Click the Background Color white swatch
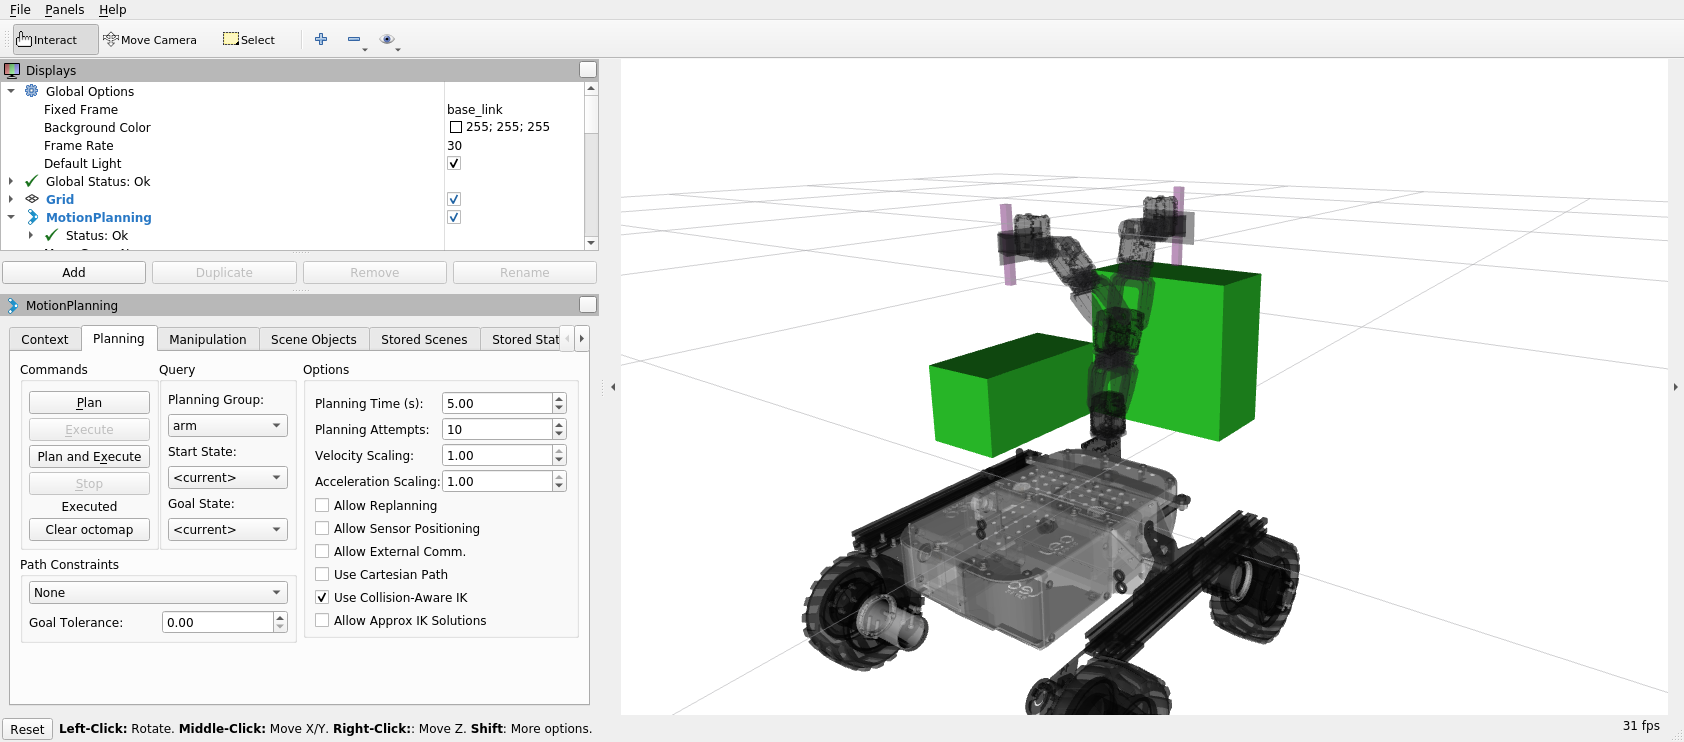 point(456,127)
